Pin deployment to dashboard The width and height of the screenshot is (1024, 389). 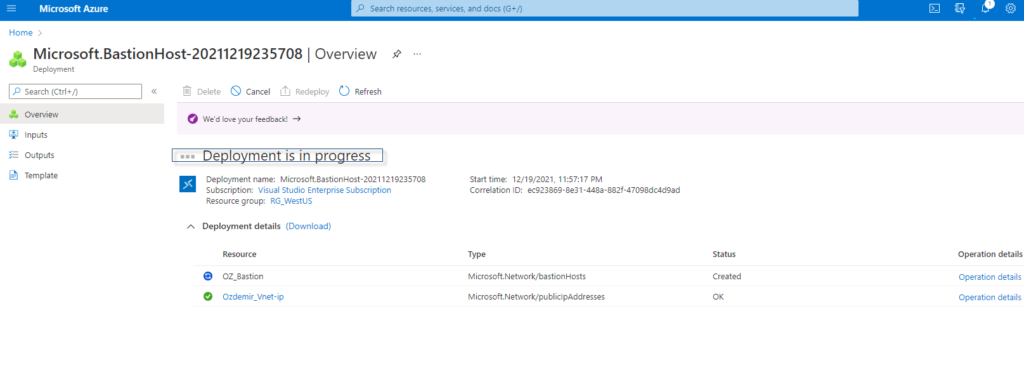tap(396, 54)
